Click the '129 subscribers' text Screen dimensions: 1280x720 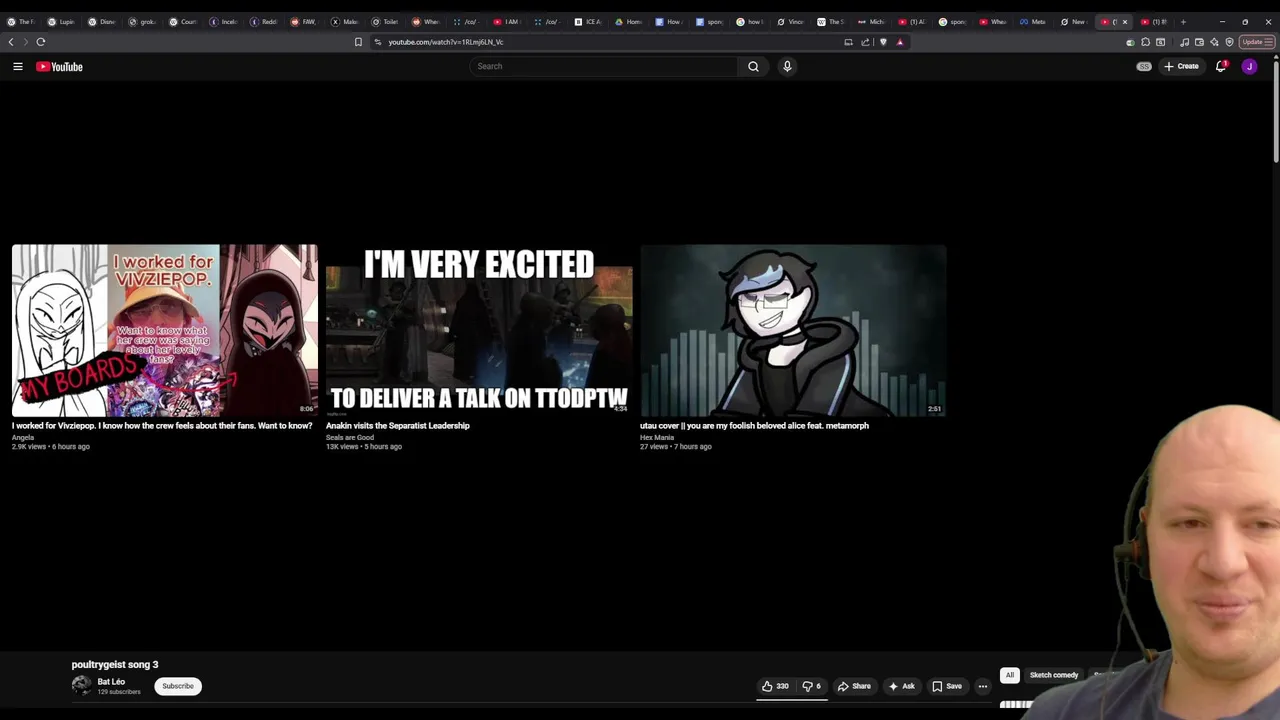click(x=119, y=692)
